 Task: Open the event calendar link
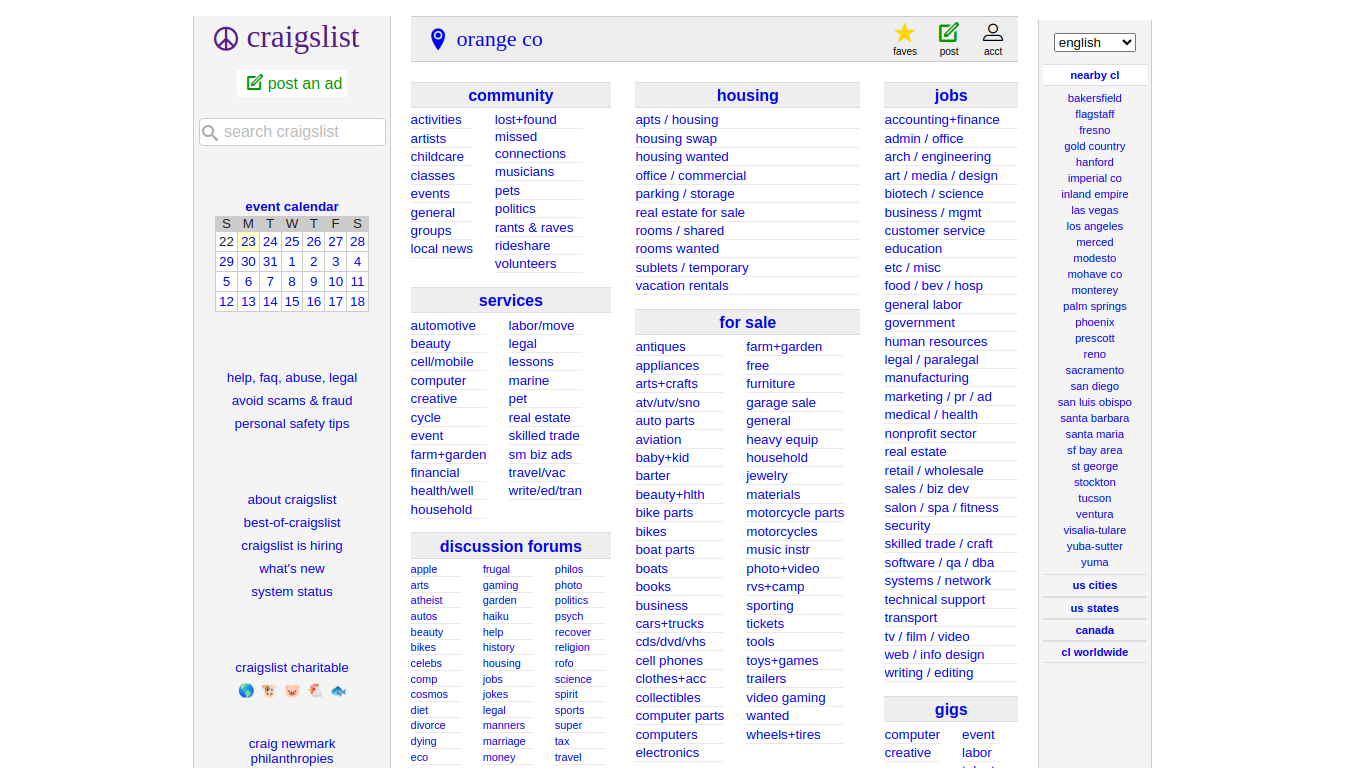click(292, 207)
